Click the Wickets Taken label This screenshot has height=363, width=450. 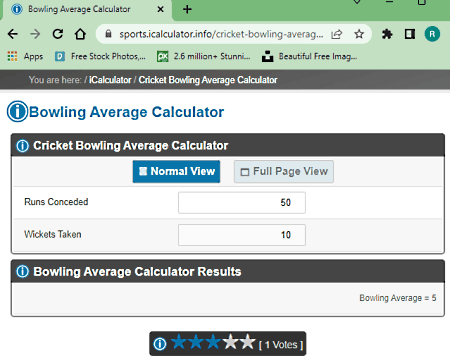pos(53,234)
